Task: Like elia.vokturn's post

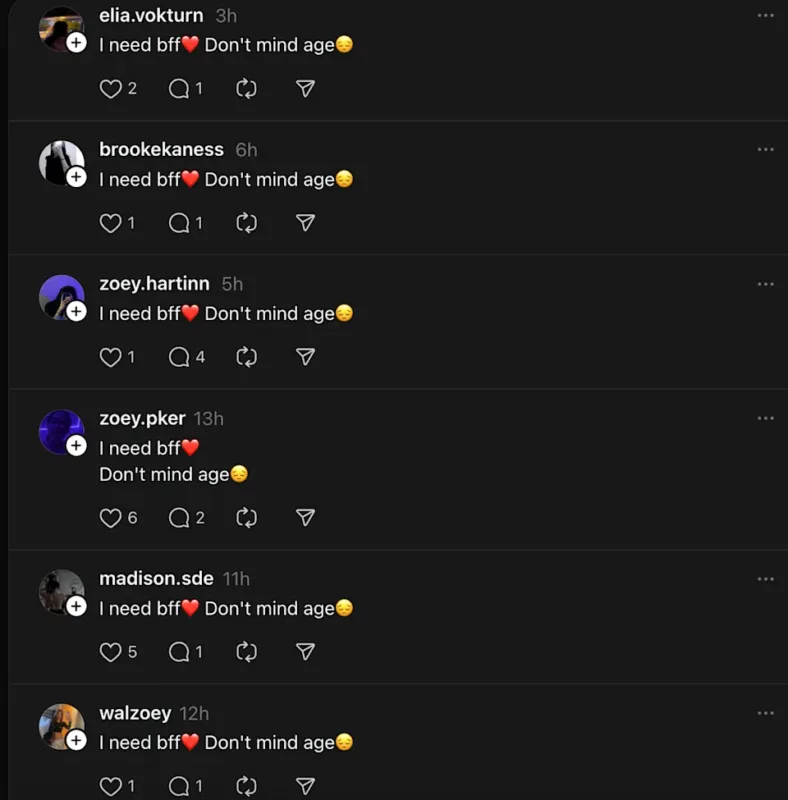Action: pyautogui.click(x=110, y=88)
